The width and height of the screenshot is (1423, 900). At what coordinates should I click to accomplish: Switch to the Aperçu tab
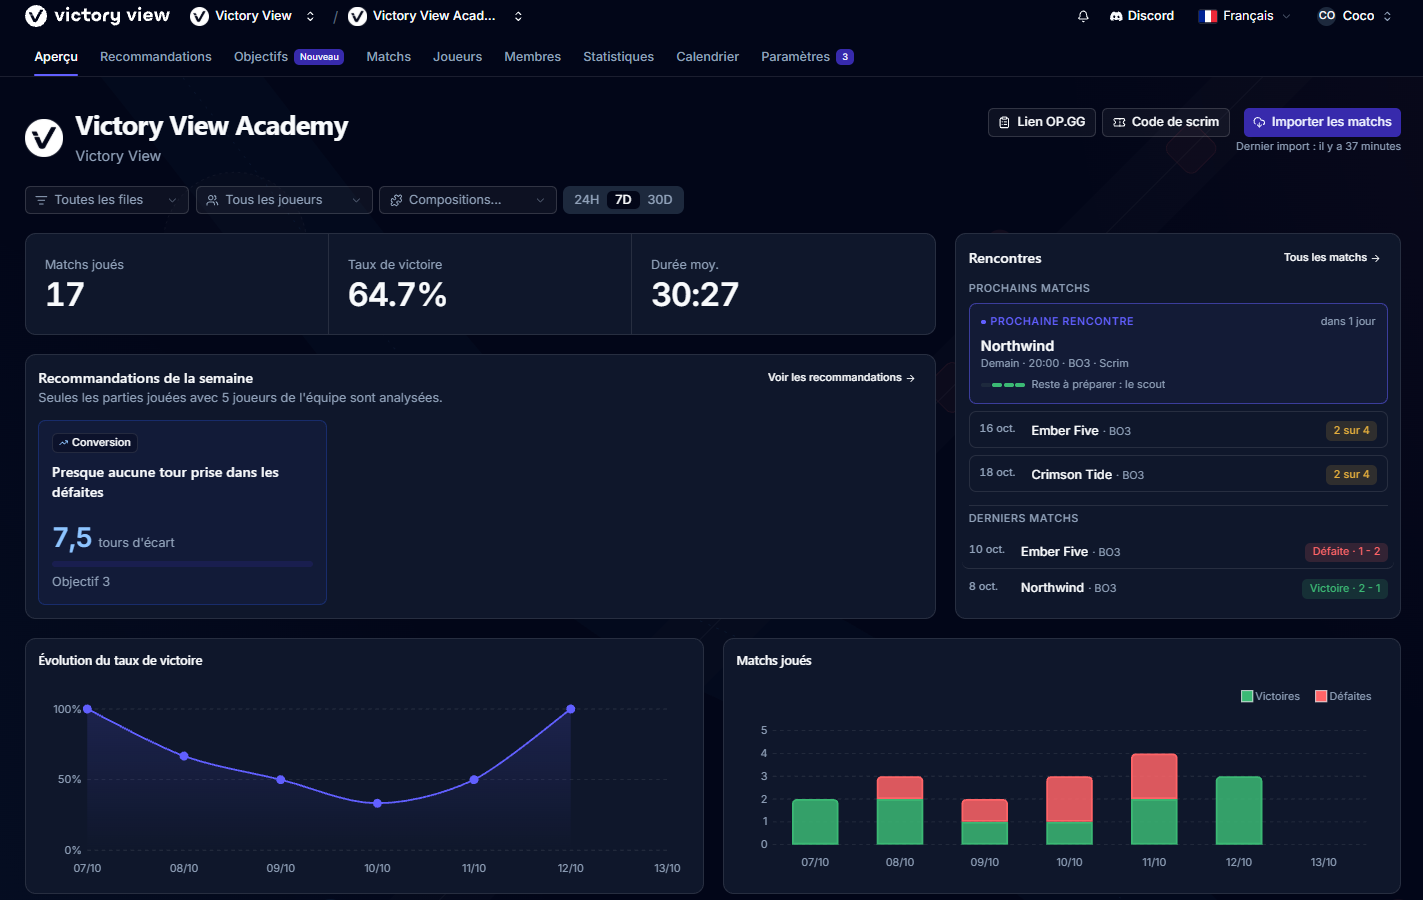coord(56,57)
